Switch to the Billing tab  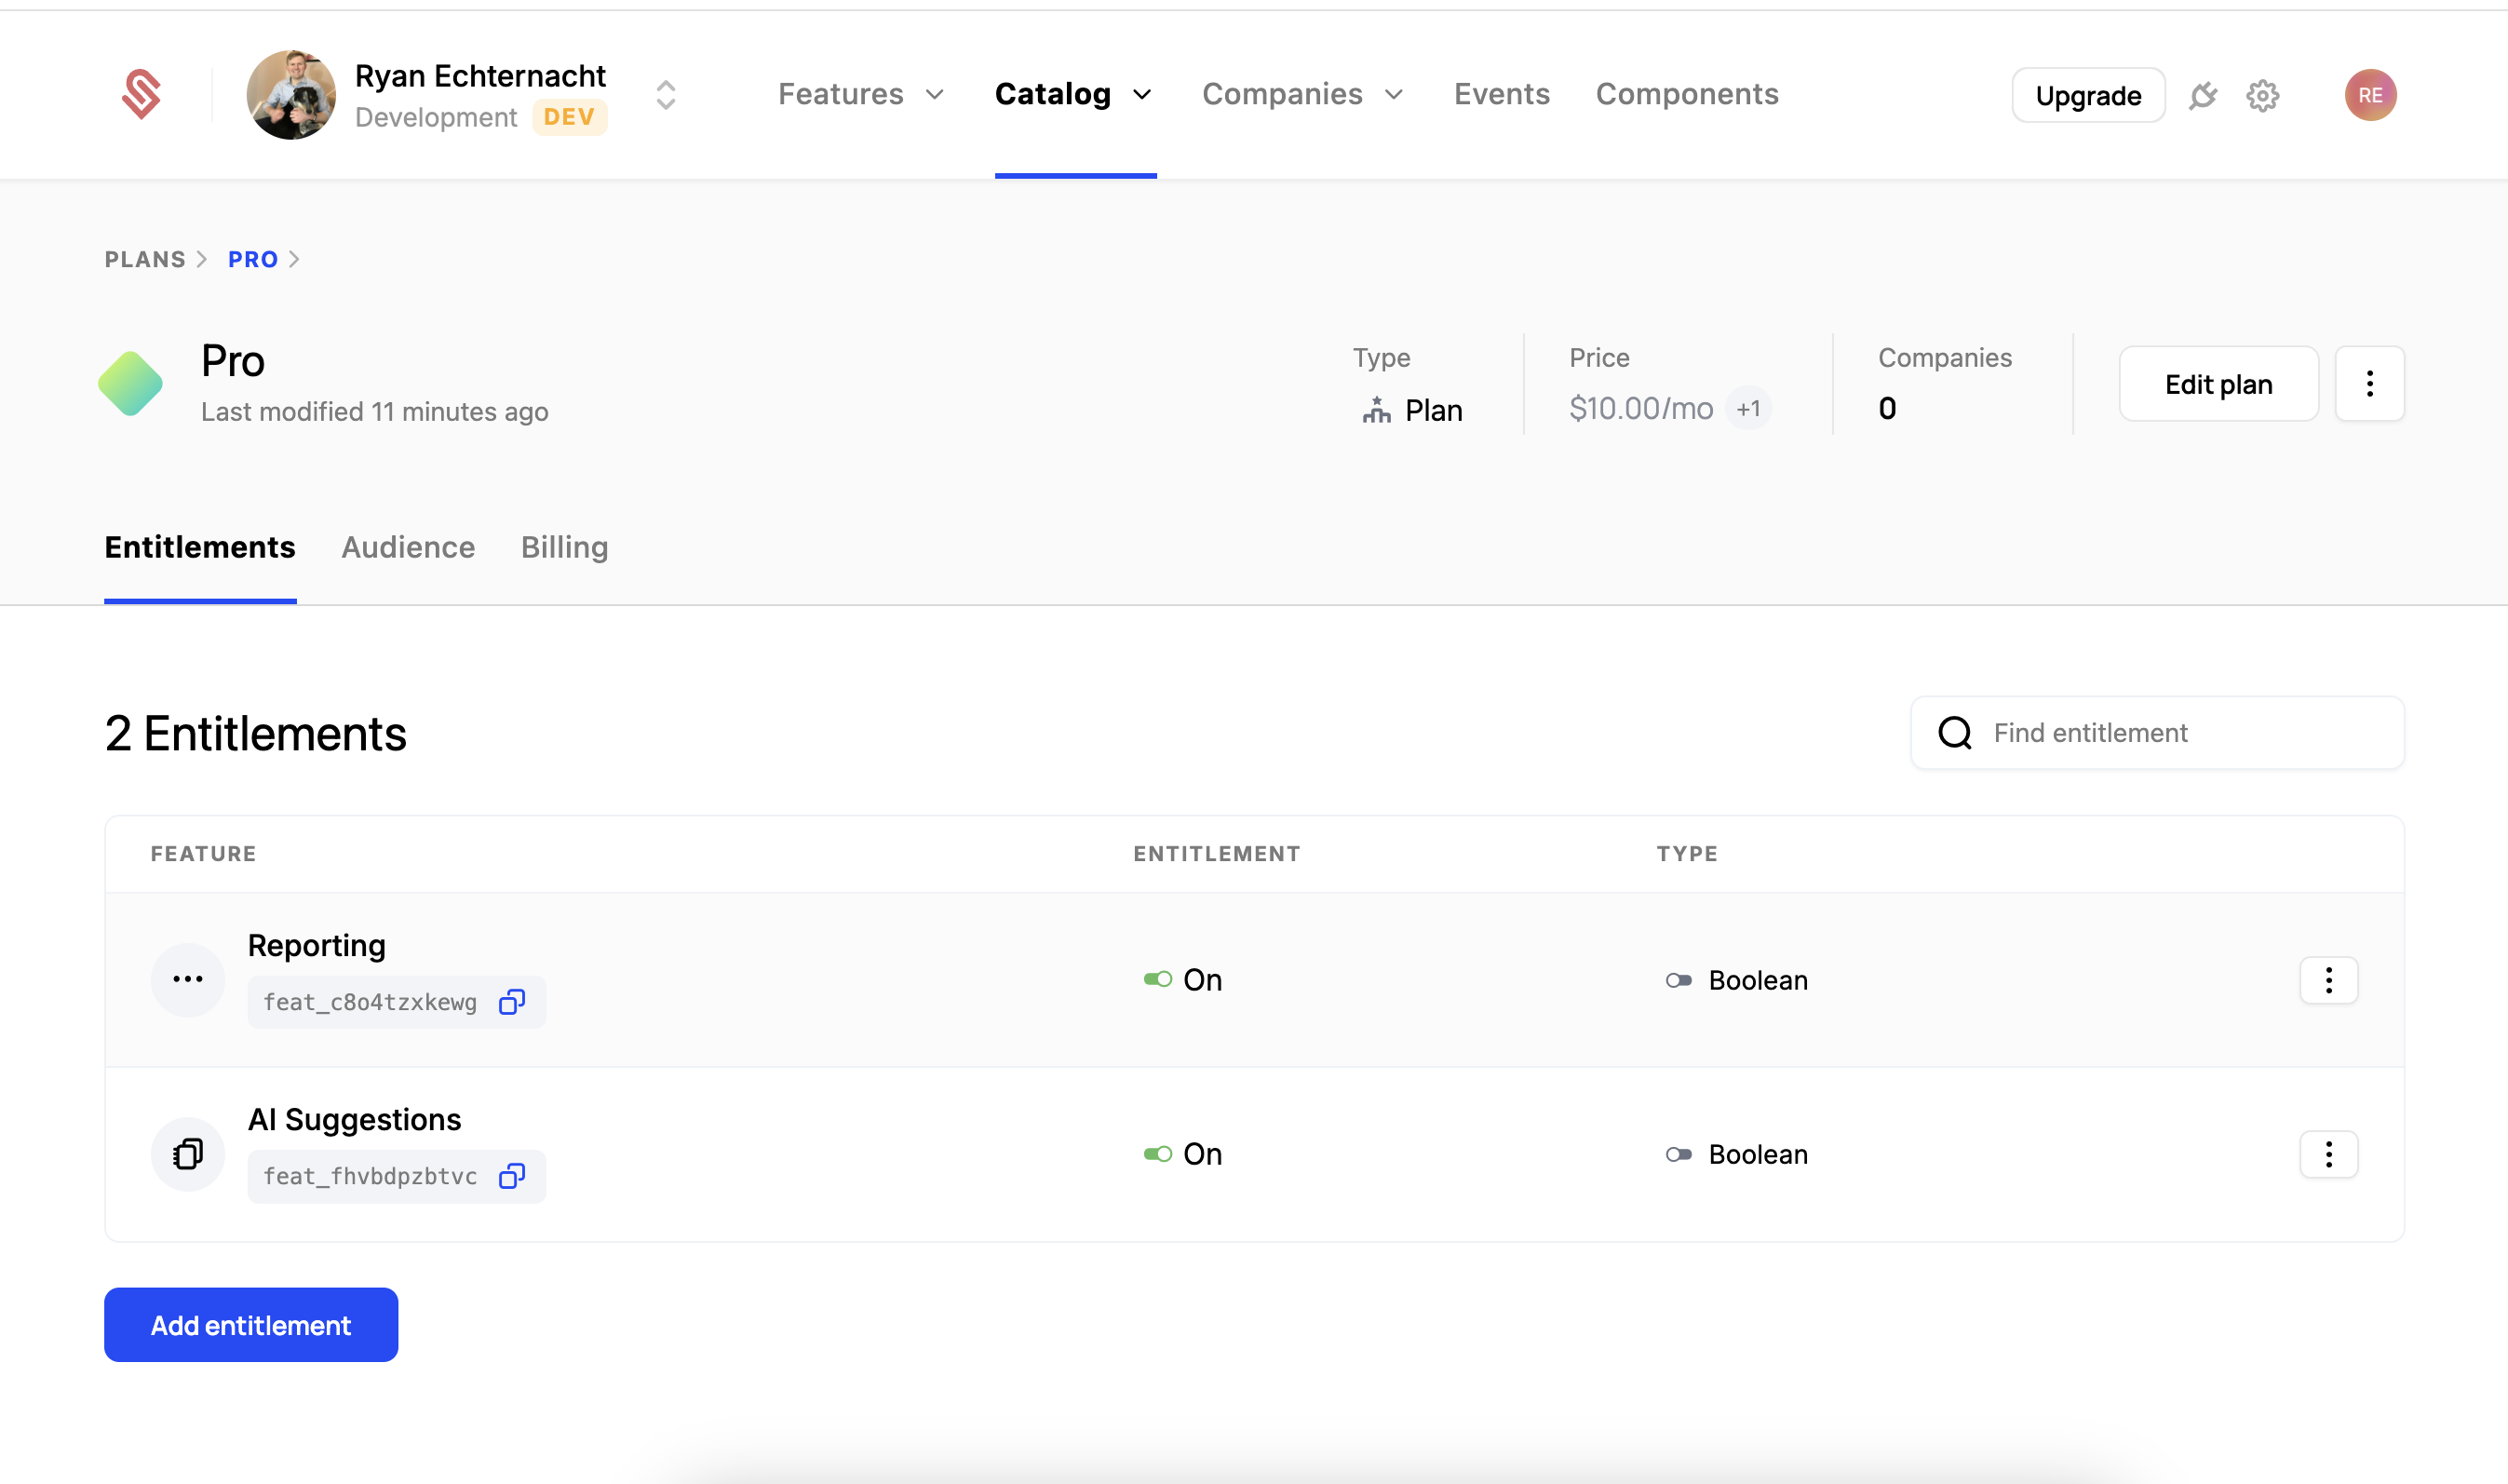[564, 547]
